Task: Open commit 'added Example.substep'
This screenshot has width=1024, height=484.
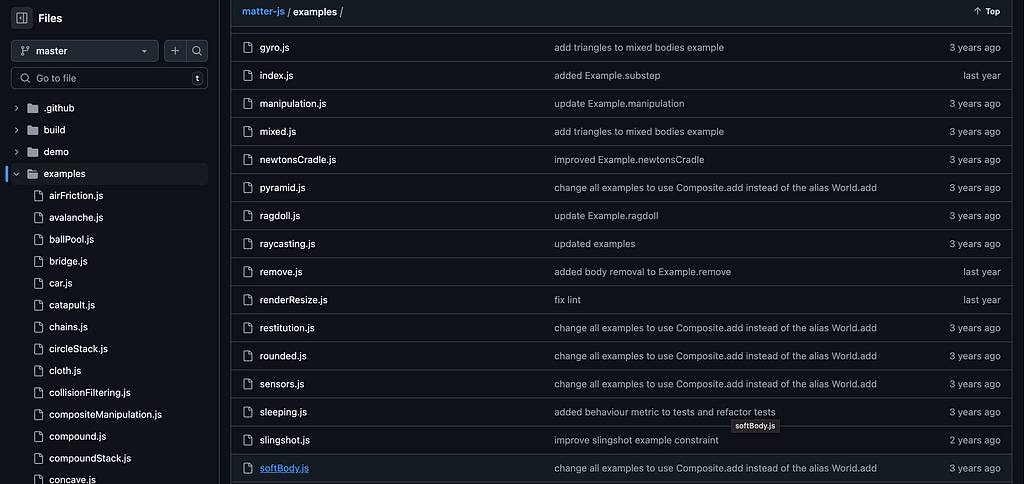Action: click(x=607, y=76)
